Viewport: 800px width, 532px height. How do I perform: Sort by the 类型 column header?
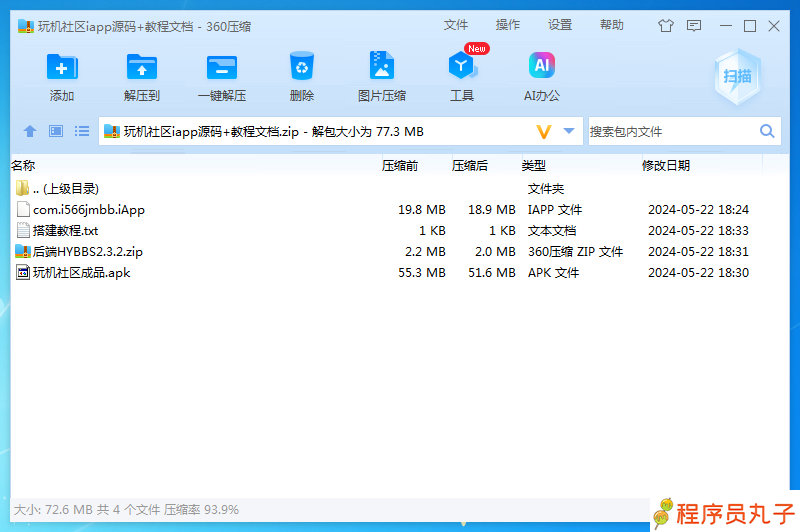(534, 165)
